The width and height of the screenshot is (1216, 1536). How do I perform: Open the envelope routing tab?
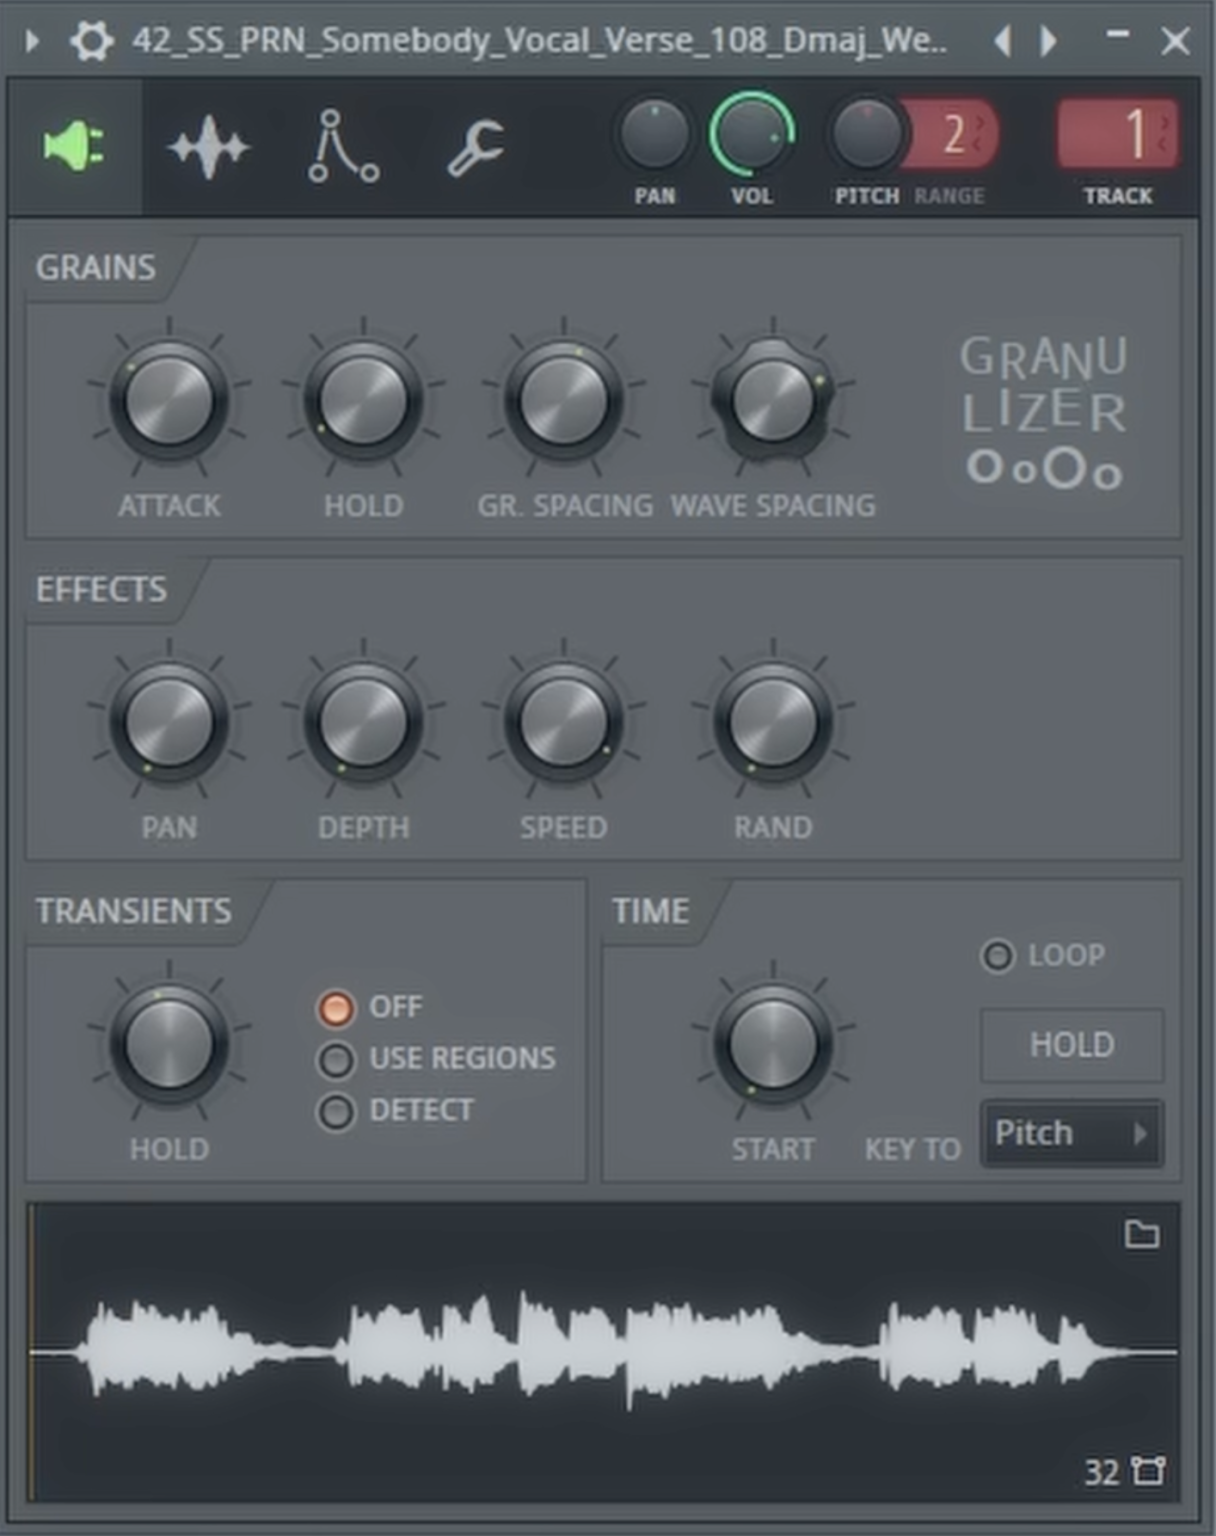coord(342,146)
